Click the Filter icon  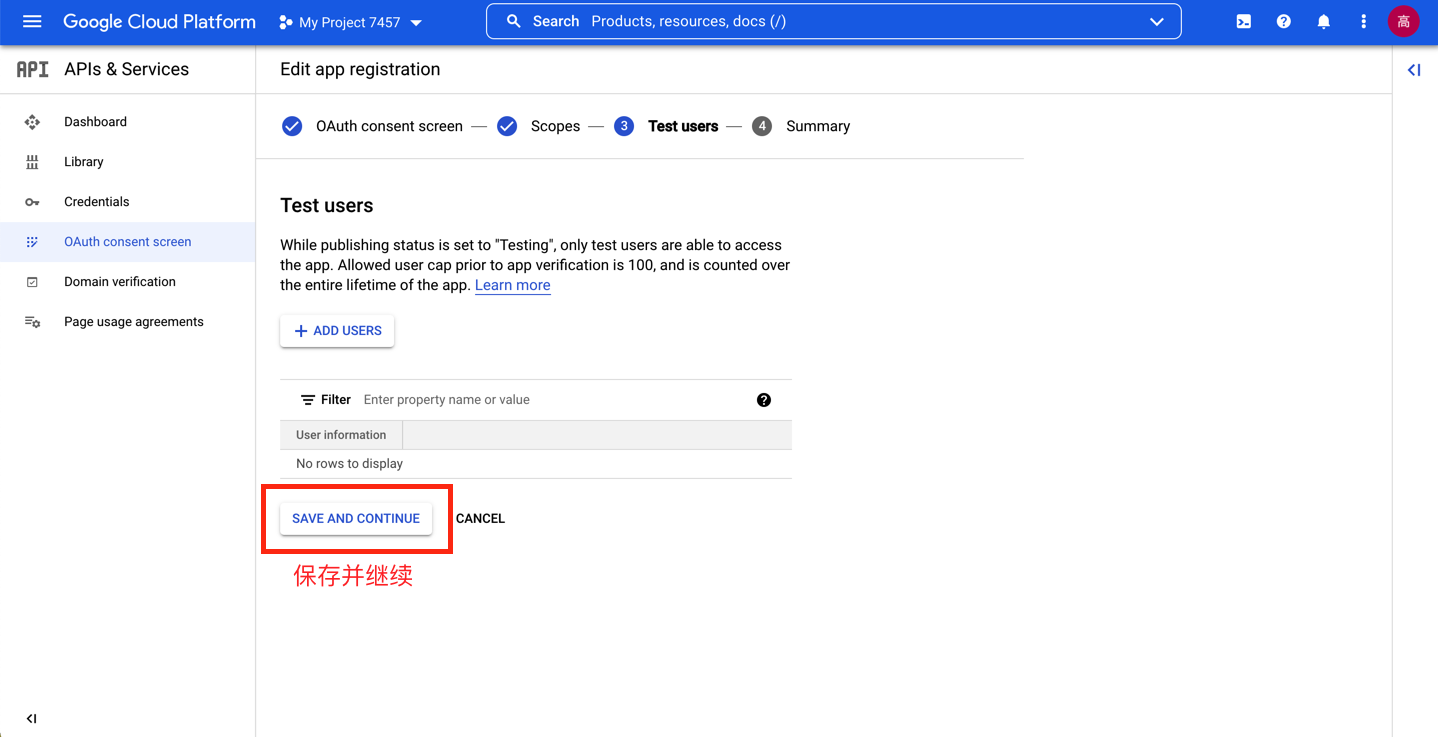[308, 400]
